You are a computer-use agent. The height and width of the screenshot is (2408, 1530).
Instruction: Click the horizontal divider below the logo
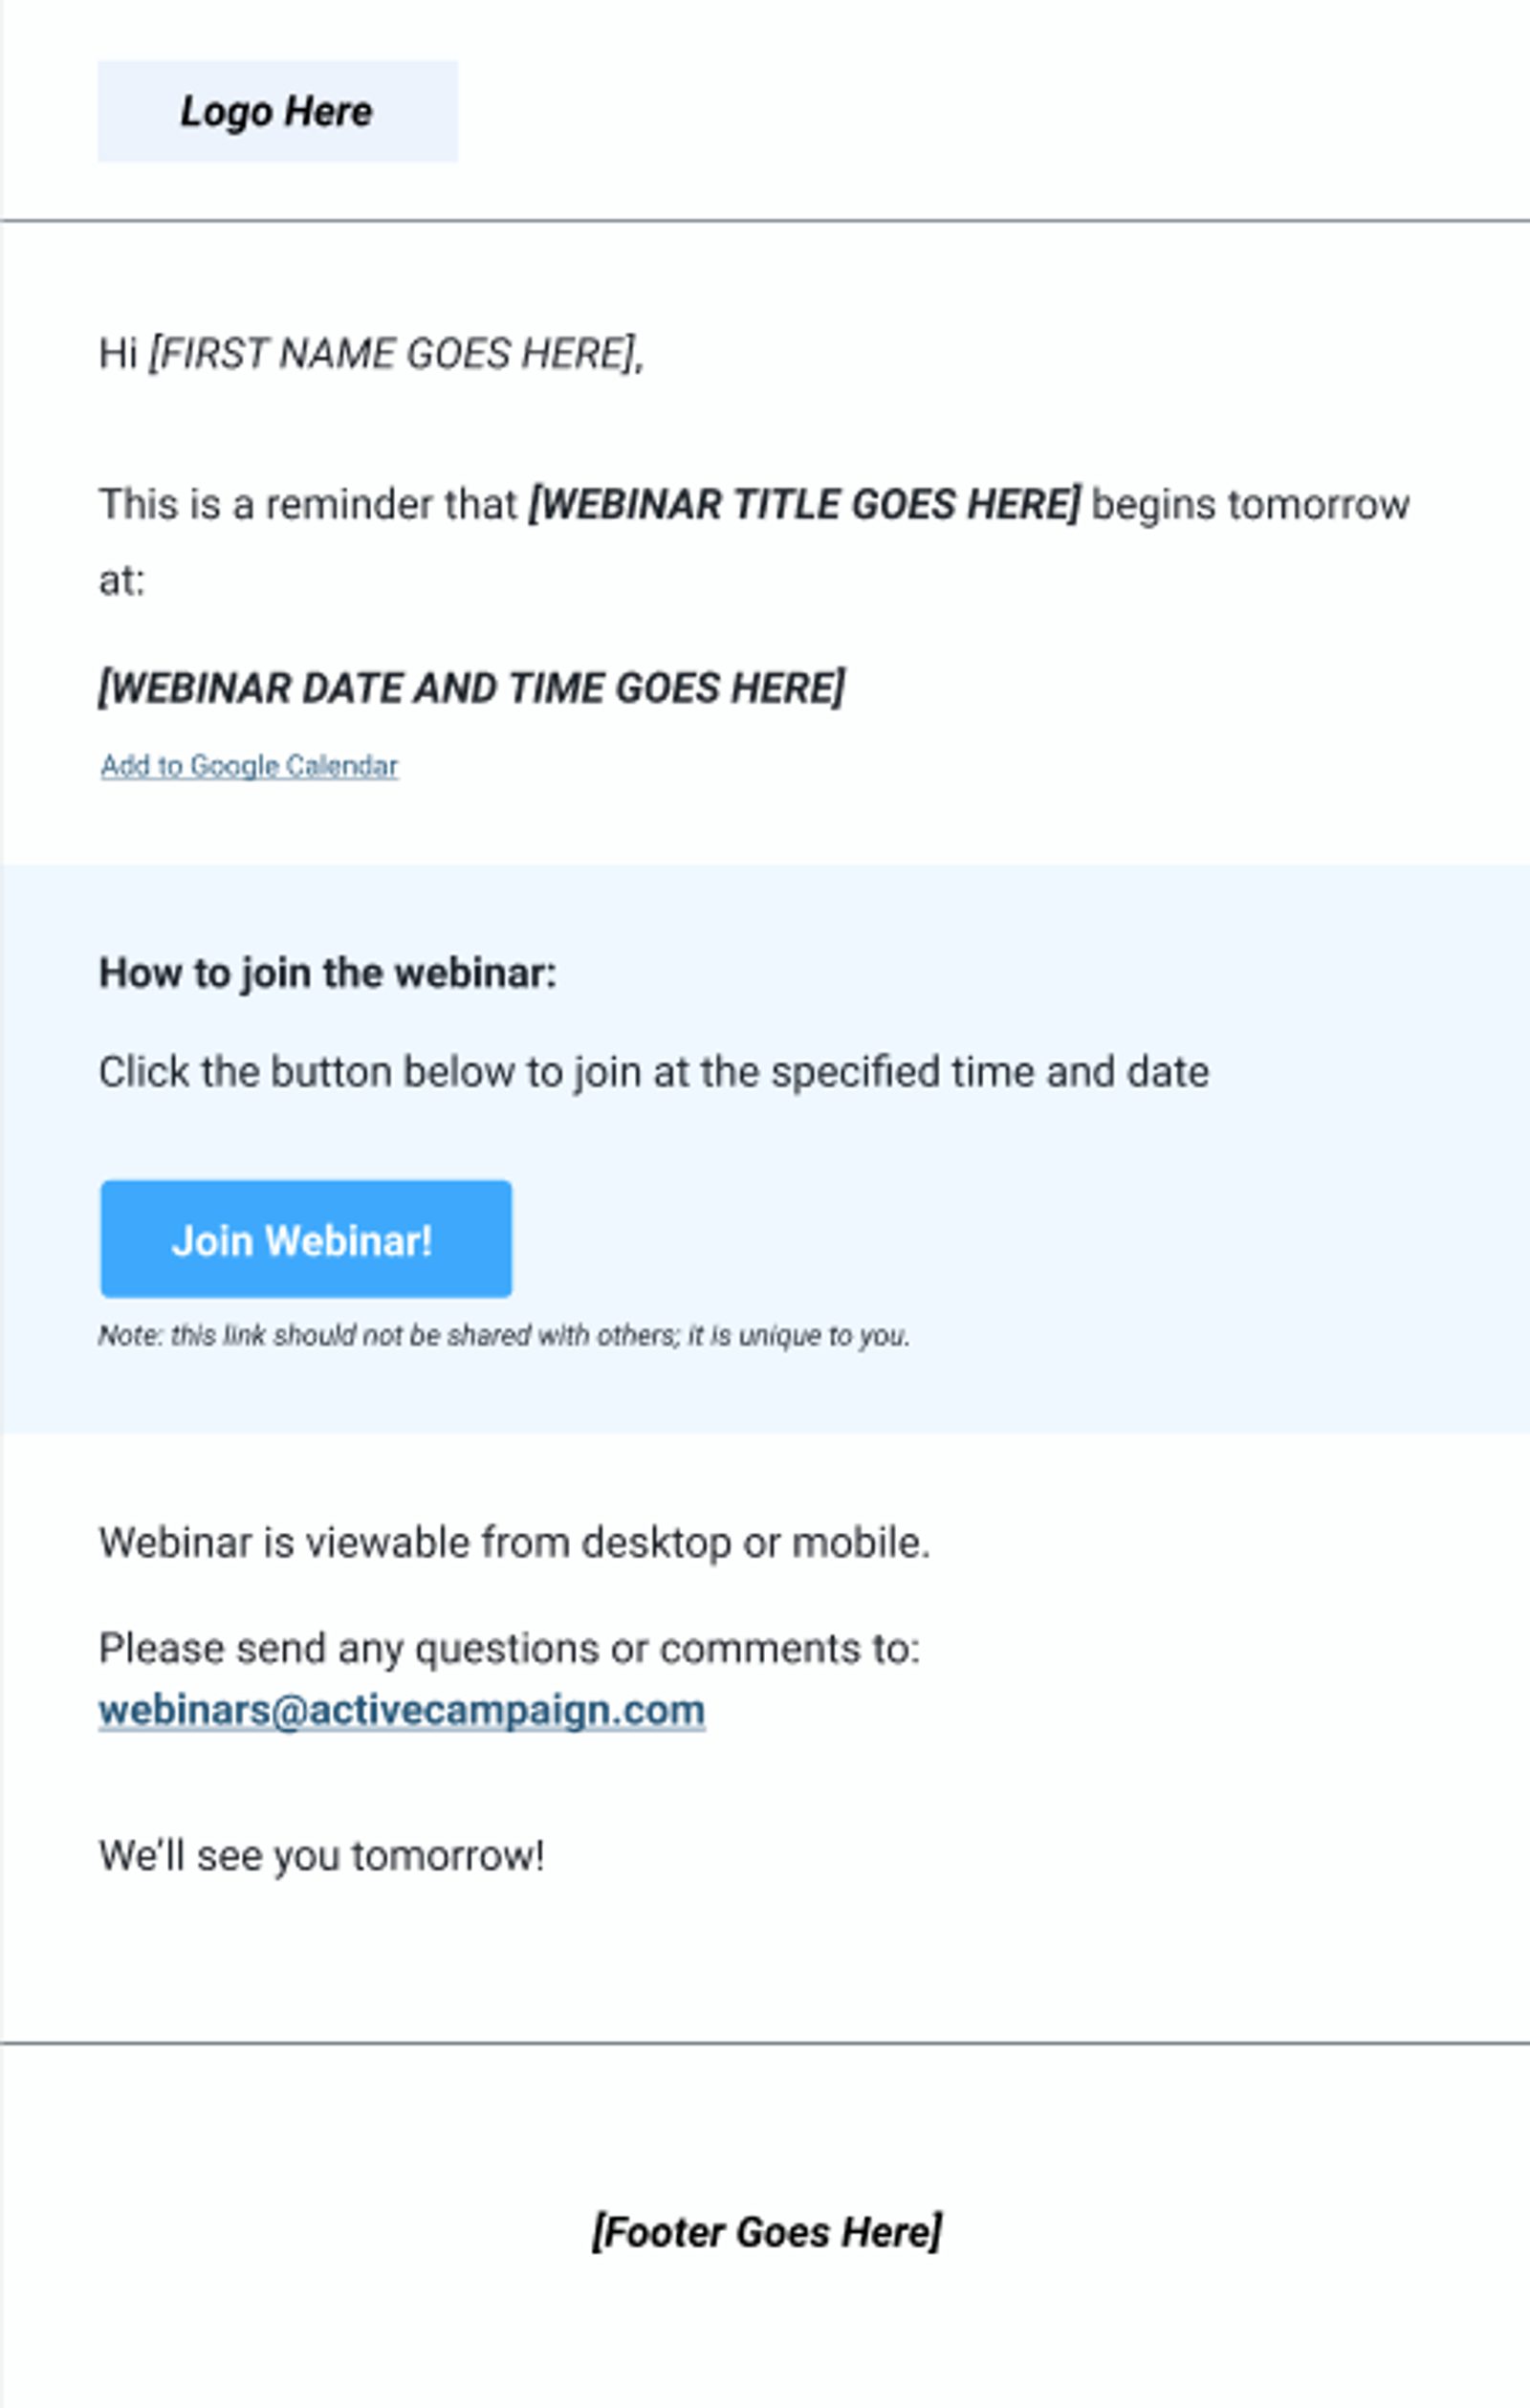[x=765, y=221]
